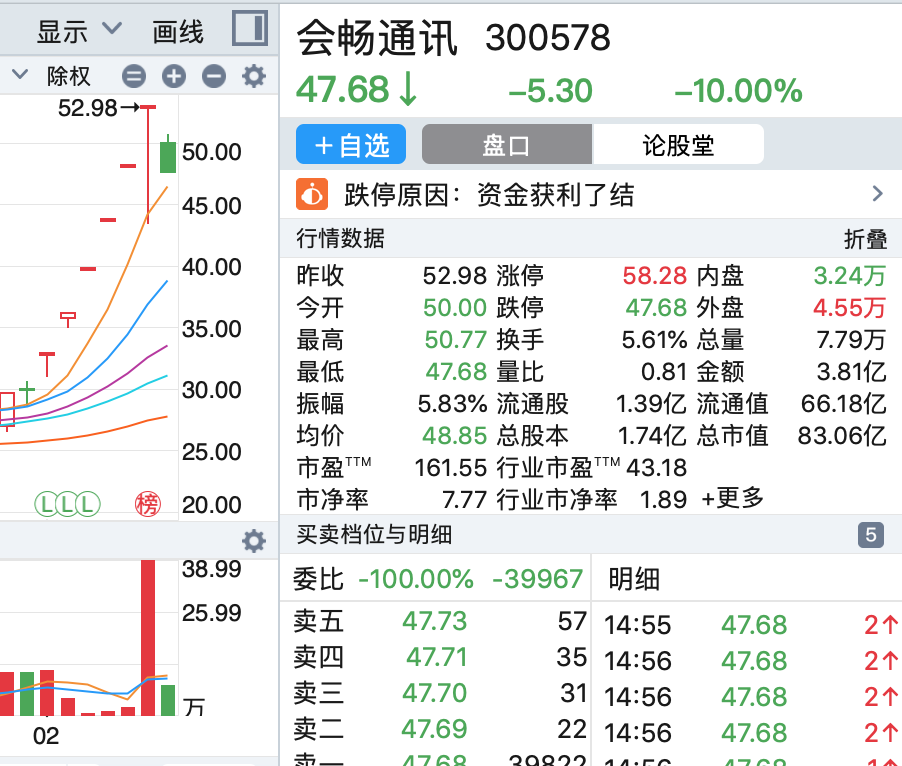Open K-line chart settings gear

pos(254,76)
